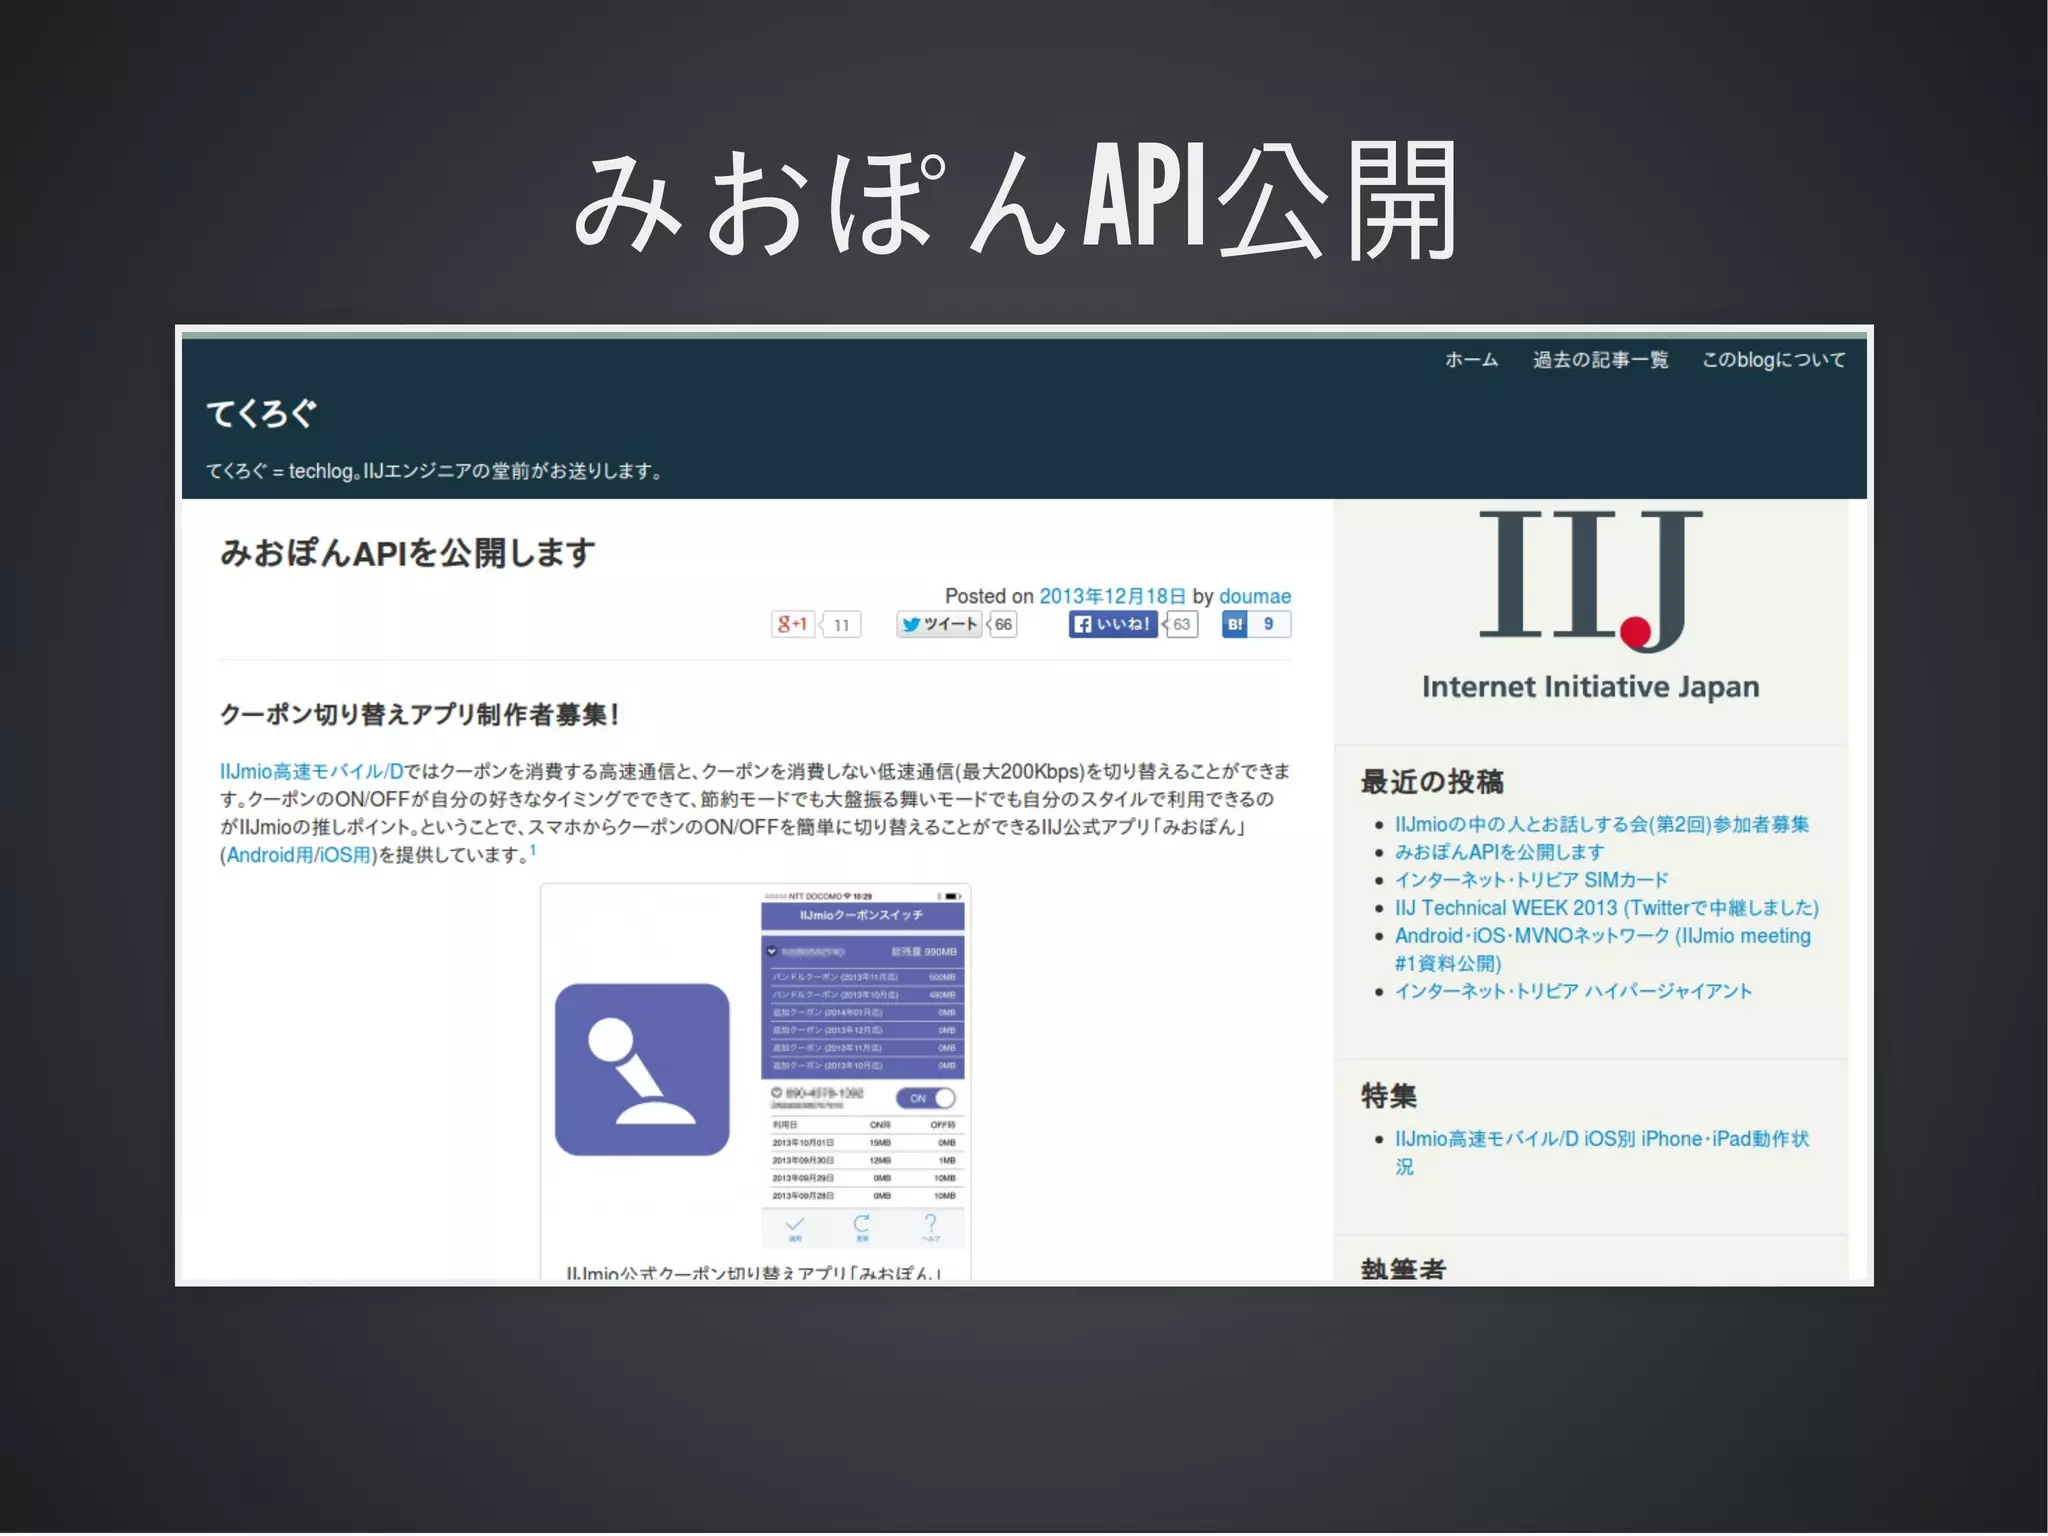Click the slide title みおぽんAPI公開
The height and width of the screenshot is (1536, 2048).
[x=1016, y=201]
